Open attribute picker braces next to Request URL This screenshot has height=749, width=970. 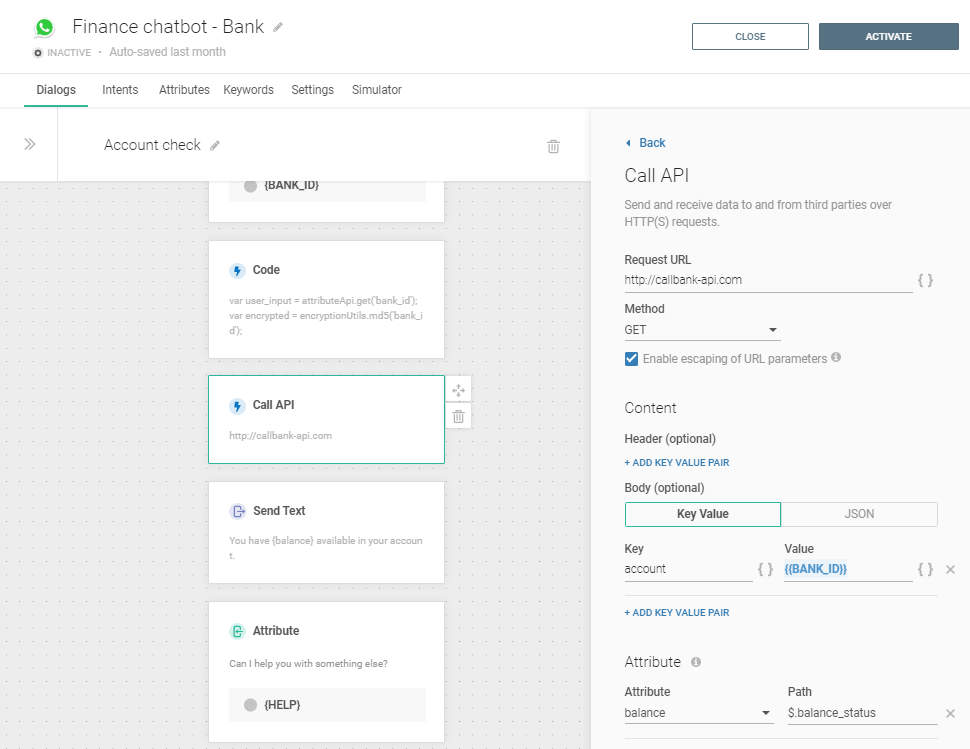coord(926,279)
